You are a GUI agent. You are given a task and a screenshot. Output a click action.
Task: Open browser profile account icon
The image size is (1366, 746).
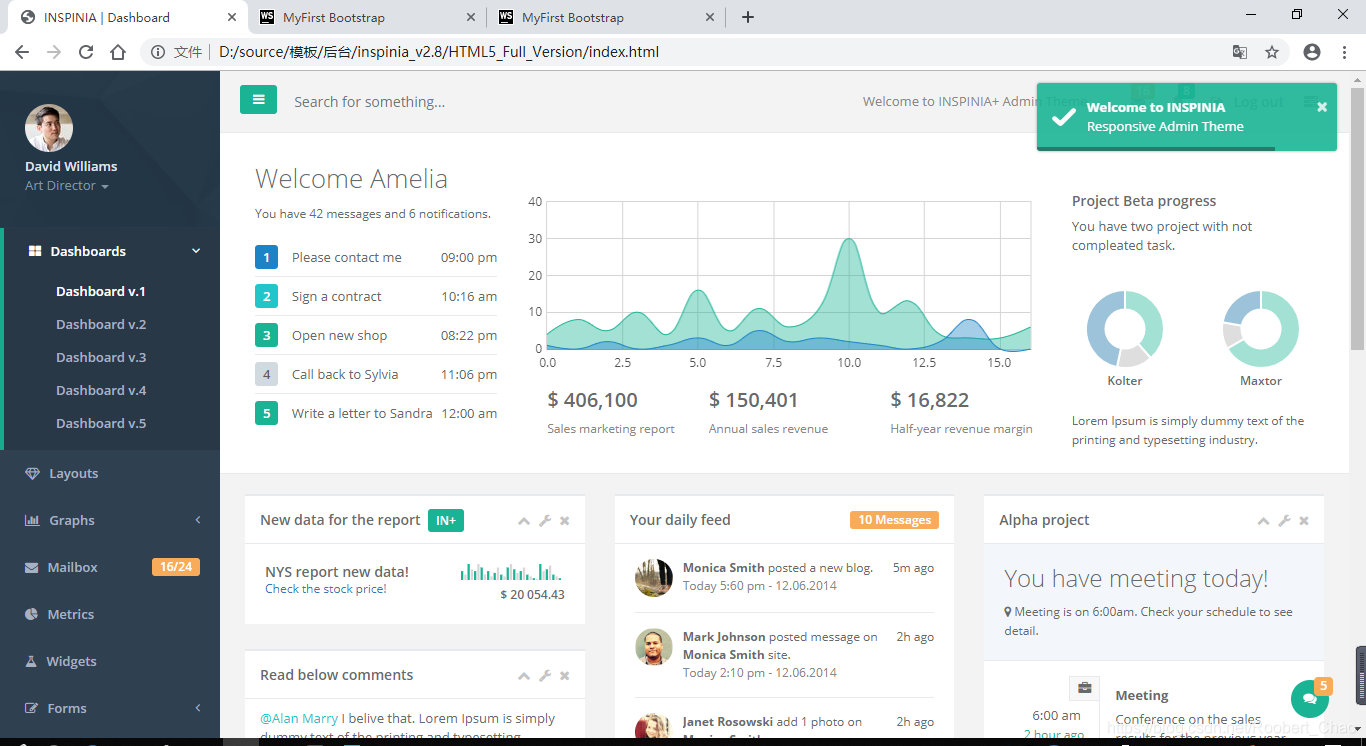pos(1312,52)
